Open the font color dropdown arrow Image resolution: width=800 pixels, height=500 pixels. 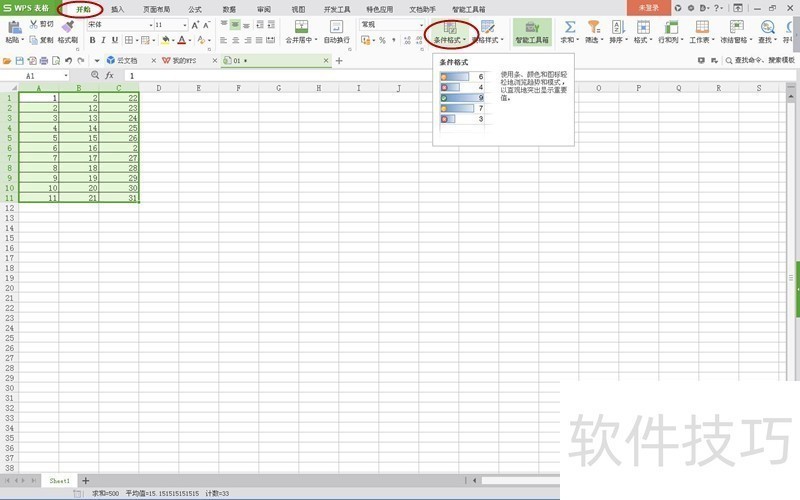[x=190, y=40]
